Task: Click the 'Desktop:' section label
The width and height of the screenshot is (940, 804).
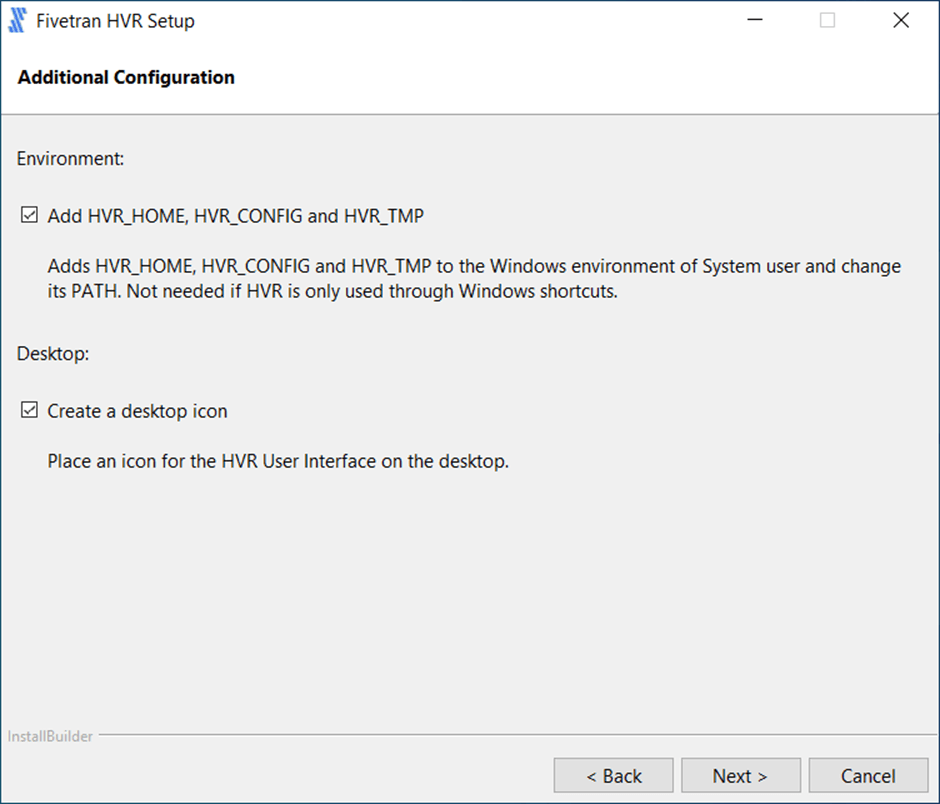Action: point(53,353)
